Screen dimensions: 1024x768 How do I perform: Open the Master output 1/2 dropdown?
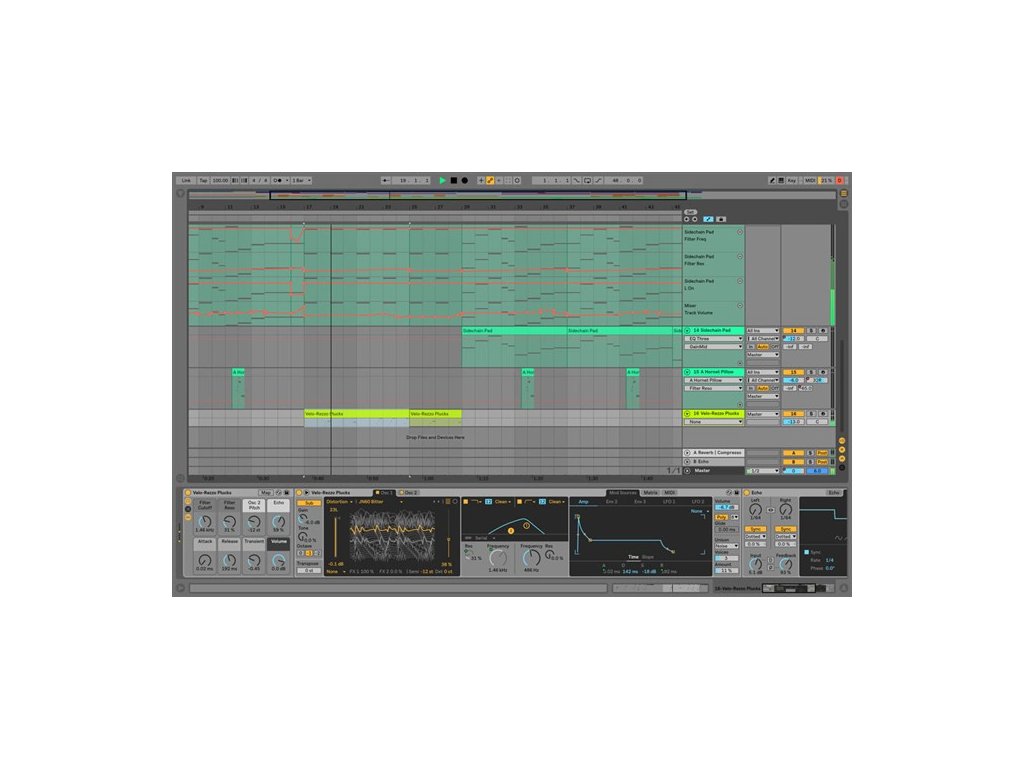[763, 470]
